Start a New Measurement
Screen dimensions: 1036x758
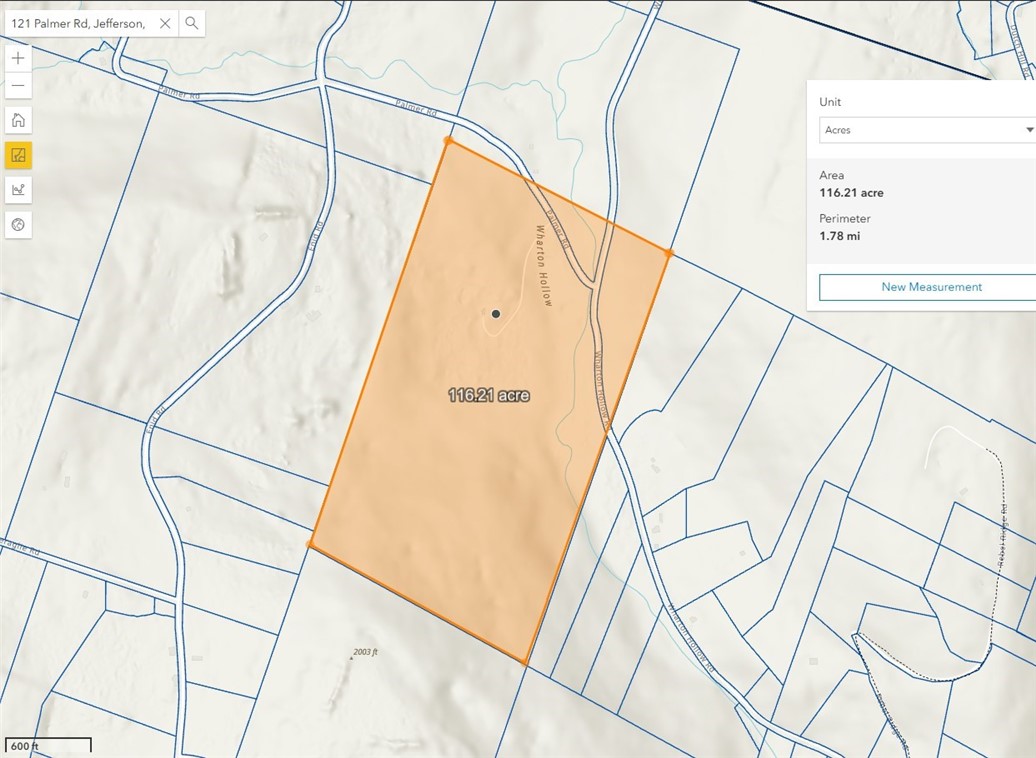click(931, 287)
